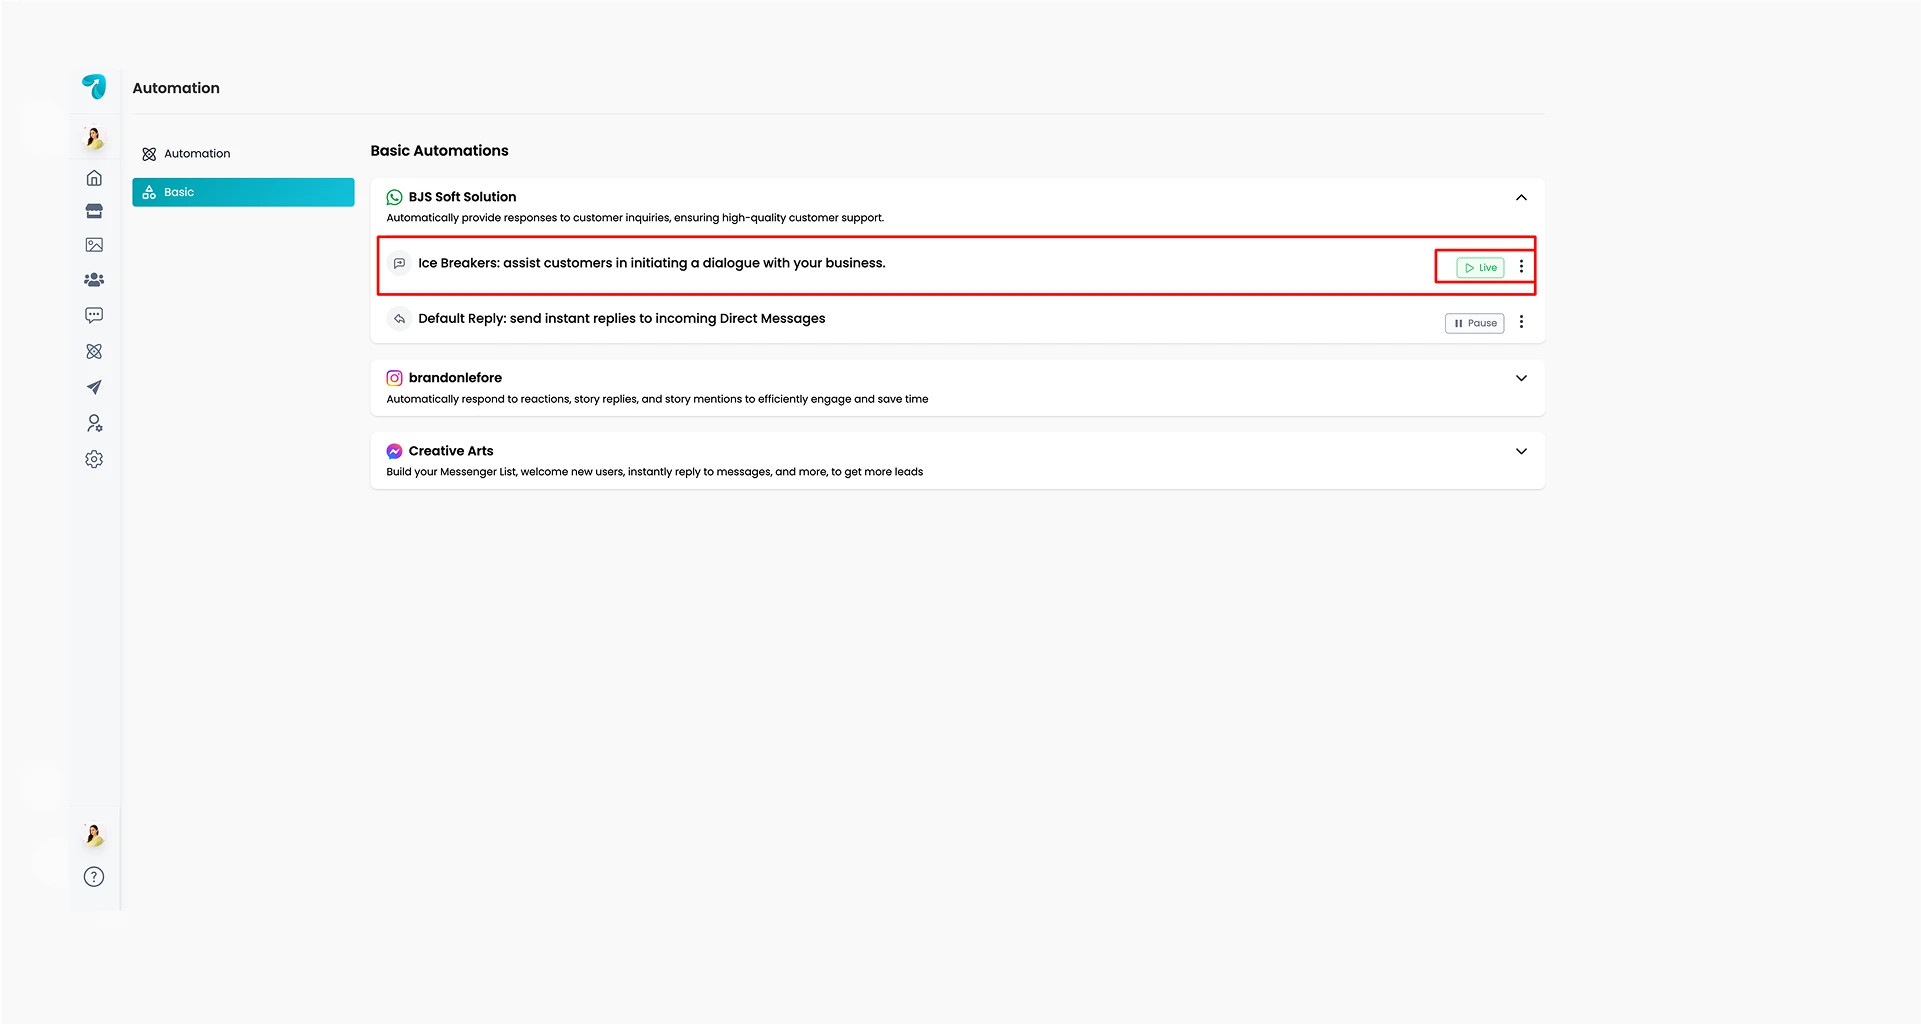Expand the brandonlefore section chevron
The width and height of the screenshot is (1921, 1025).
1522,378
